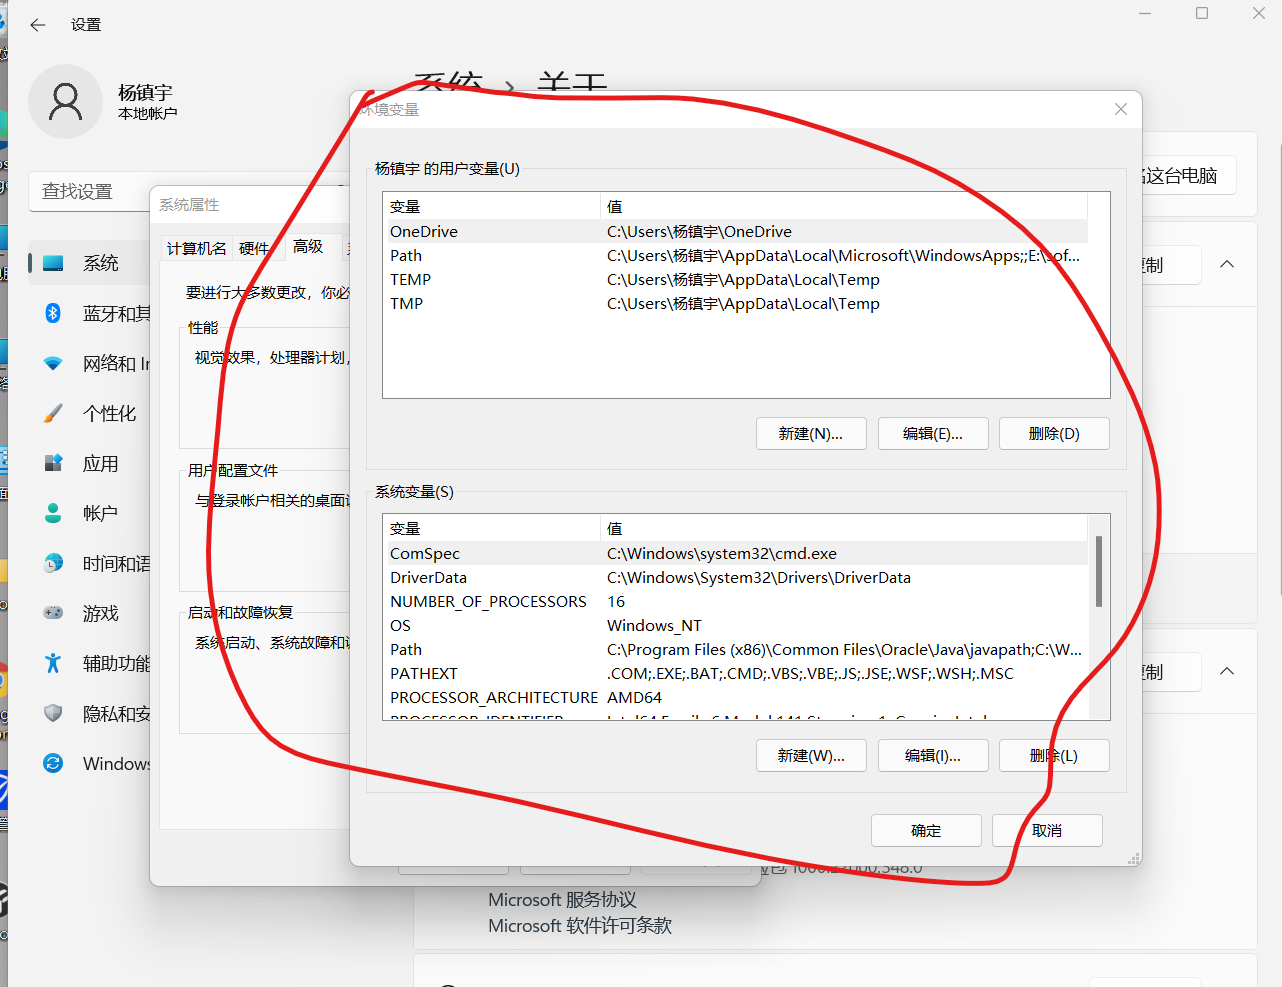Open Windows Update via sync icon
This screenshot has width=1282, height=987.
pos(53,763)
